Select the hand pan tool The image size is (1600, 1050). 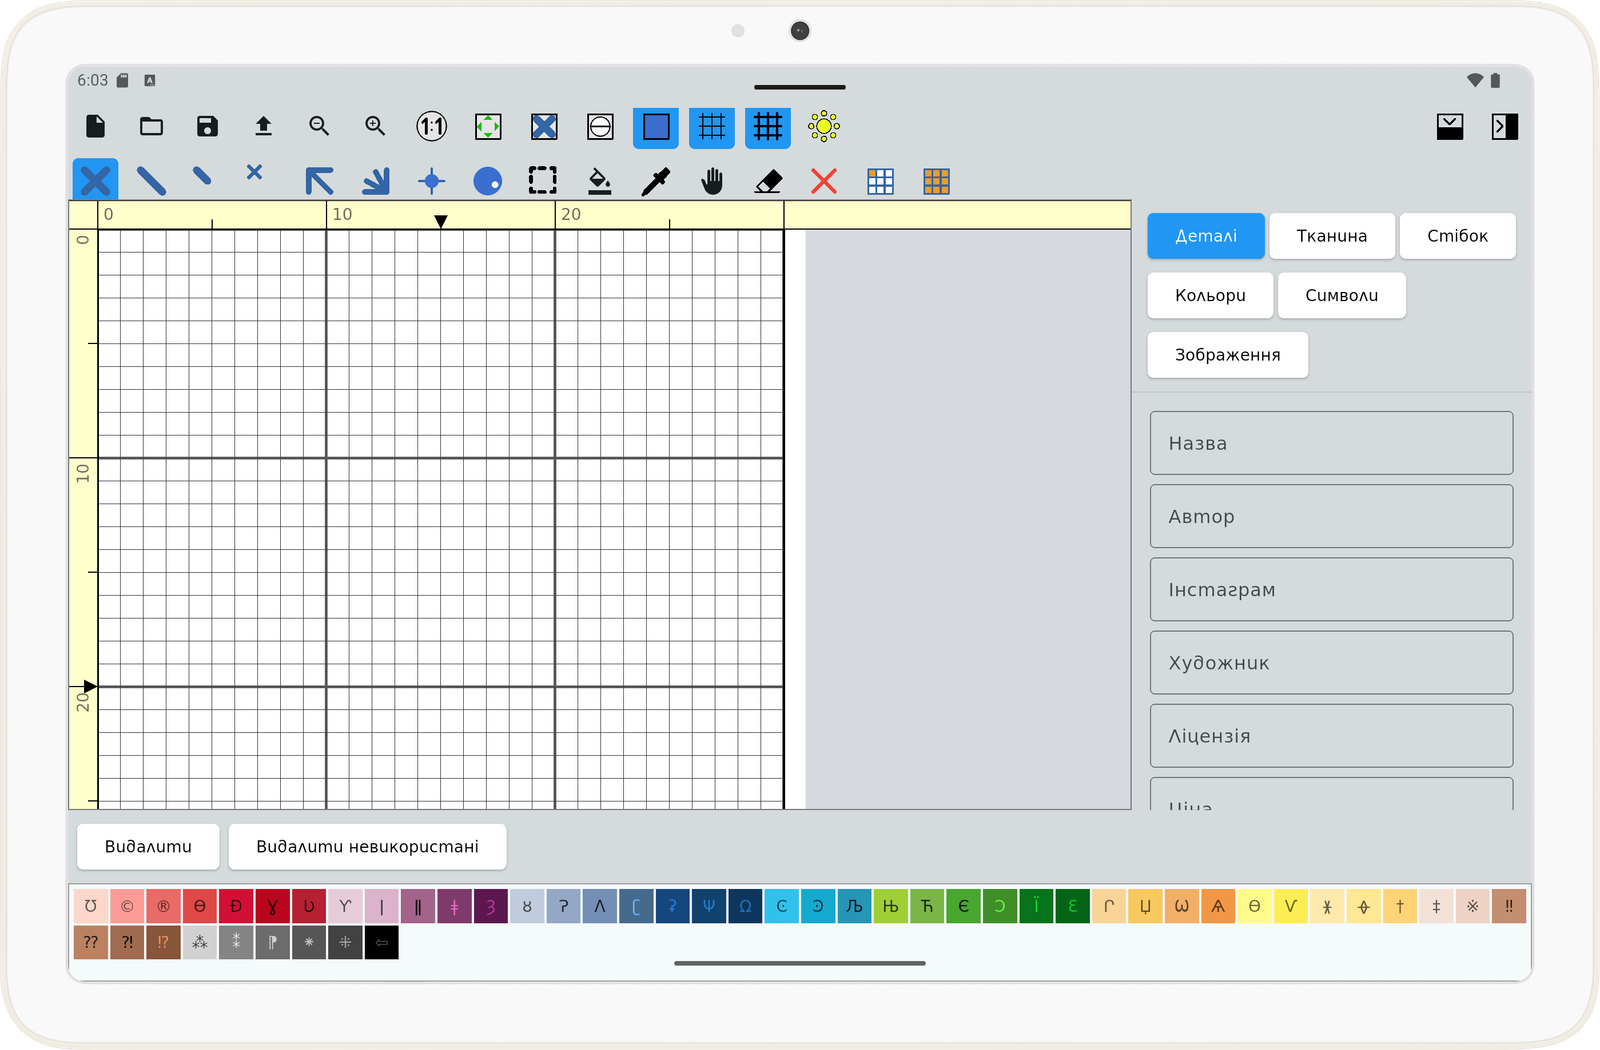point(712,181)
